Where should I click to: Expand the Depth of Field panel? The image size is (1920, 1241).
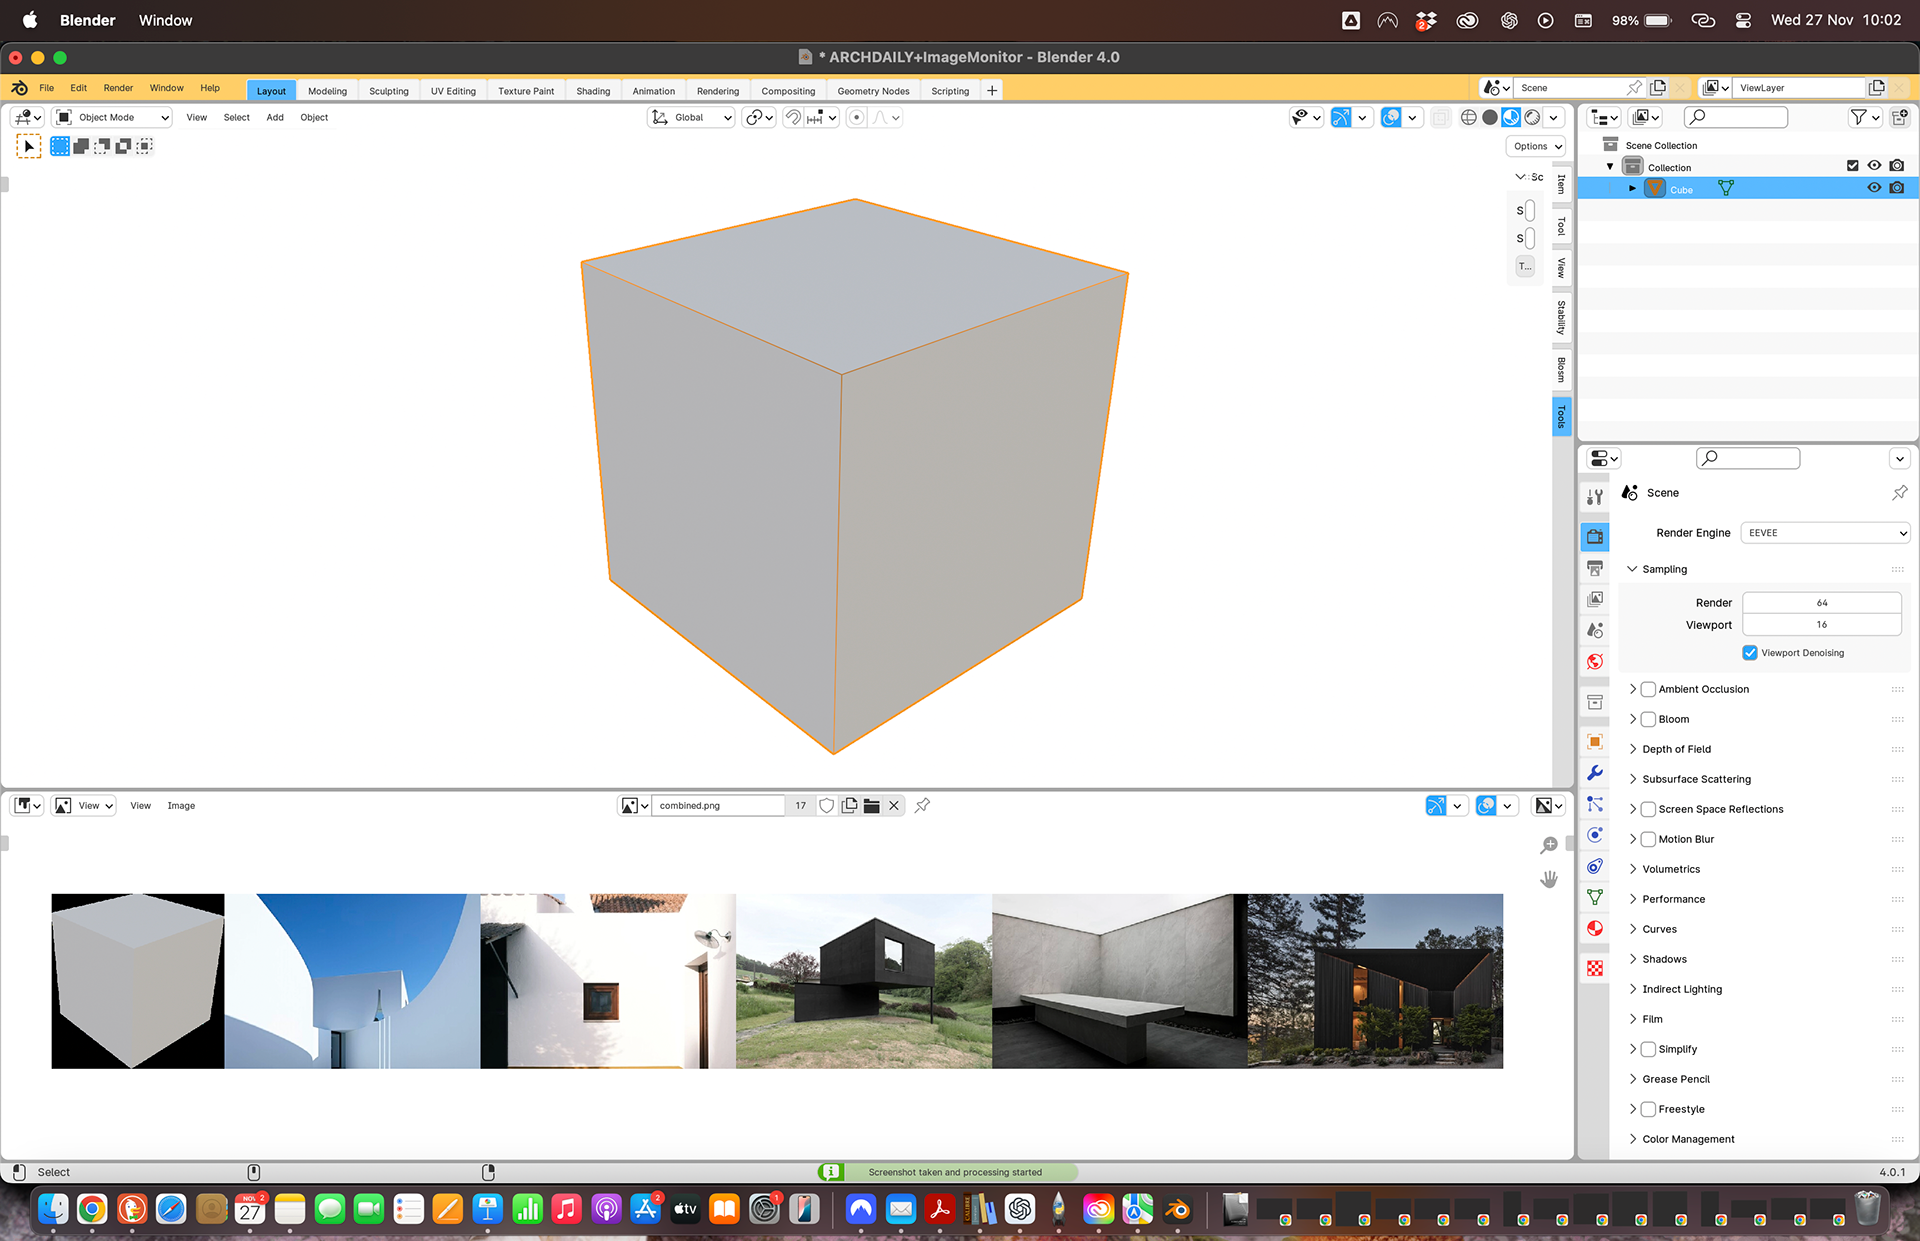tap(1676, 749)
